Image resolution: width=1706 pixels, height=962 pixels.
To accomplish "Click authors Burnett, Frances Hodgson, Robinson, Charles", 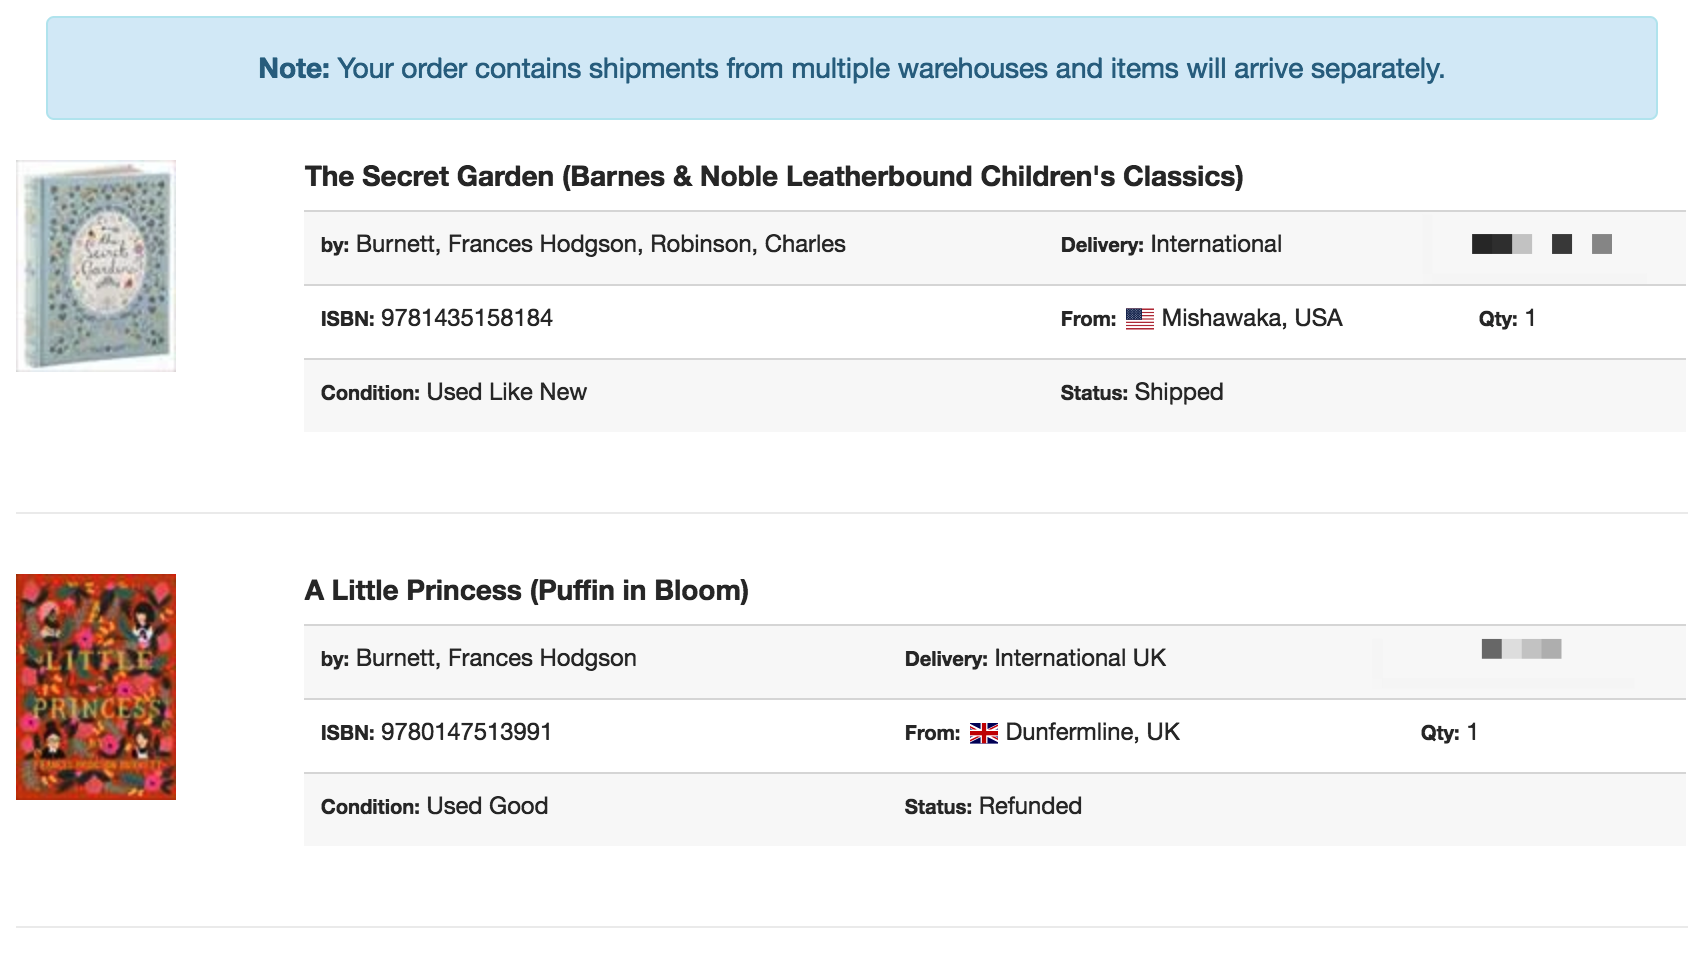I will pos(600,245).
